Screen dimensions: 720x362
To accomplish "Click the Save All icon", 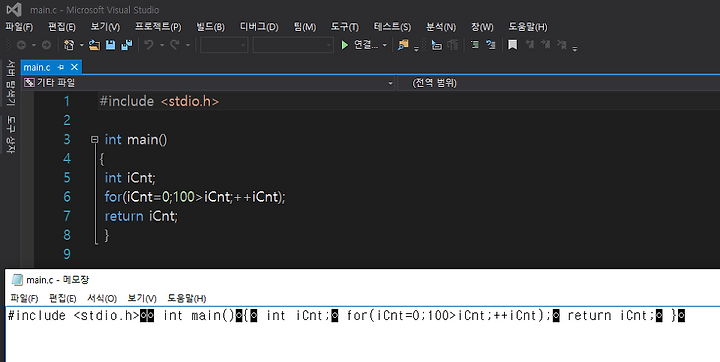I will [x=127, y=45].
